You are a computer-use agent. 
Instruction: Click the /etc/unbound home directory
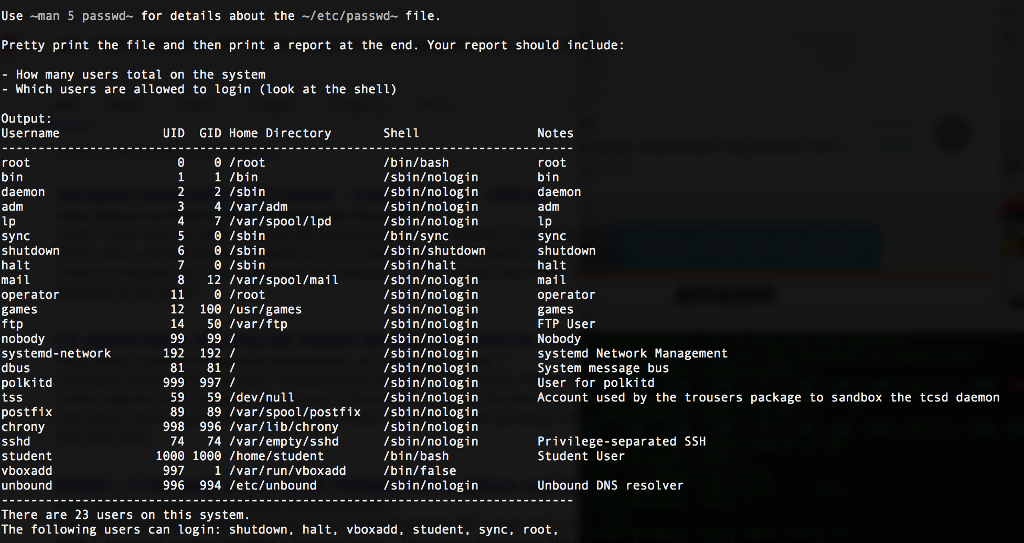[273, 486]
